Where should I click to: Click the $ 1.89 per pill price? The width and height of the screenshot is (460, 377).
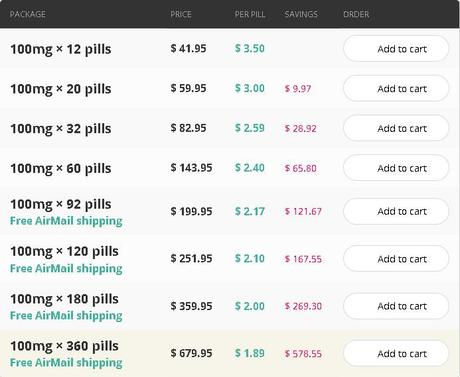coord(250,353)
